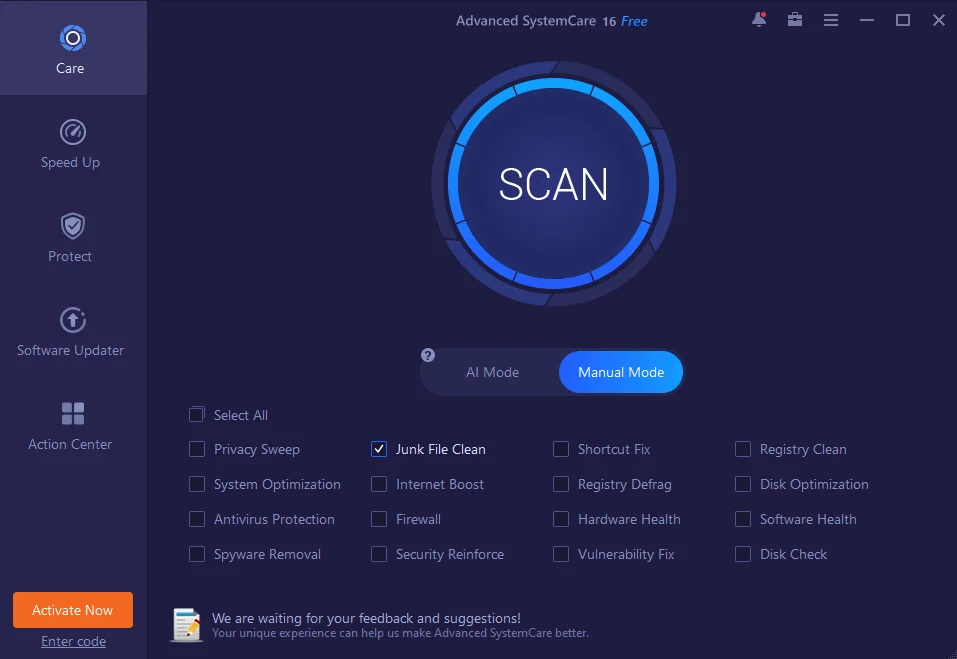Viewport: 957px width, 659px height.
Task: Open the Speed Up section
Action: tap(70, 144)
